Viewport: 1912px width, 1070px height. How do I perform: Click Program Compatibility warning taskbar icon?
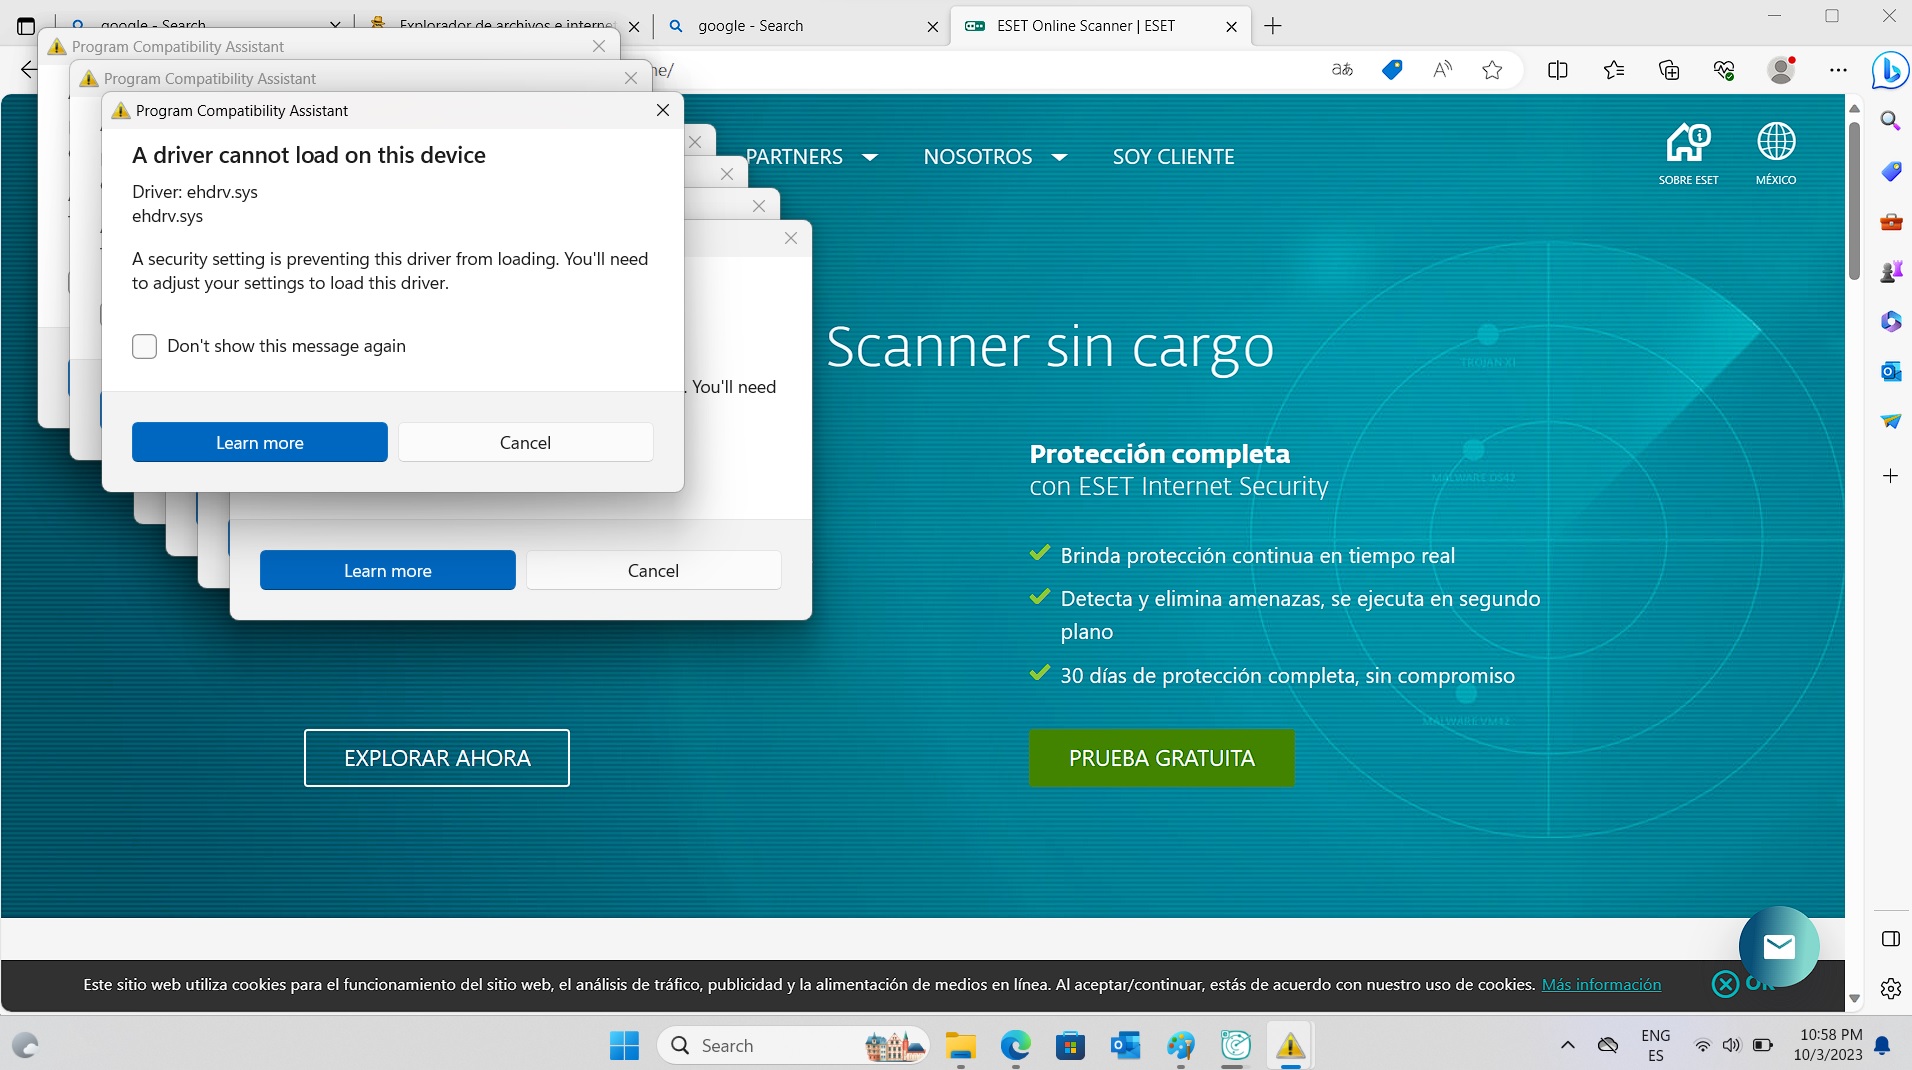pyautogui.click(x=1290, y=1046)
